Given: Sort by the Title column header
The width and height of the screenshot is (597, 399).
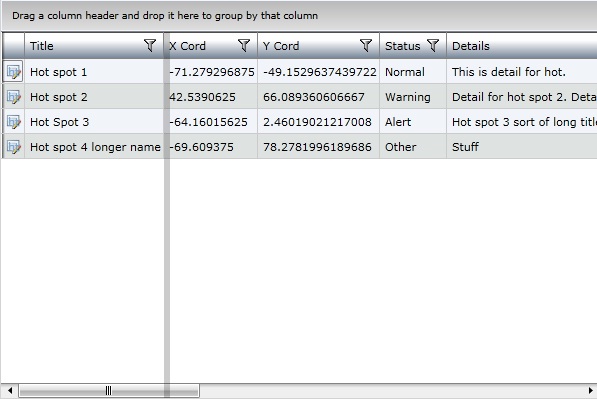Looking at the screenshot, I should tap(94, 46).
